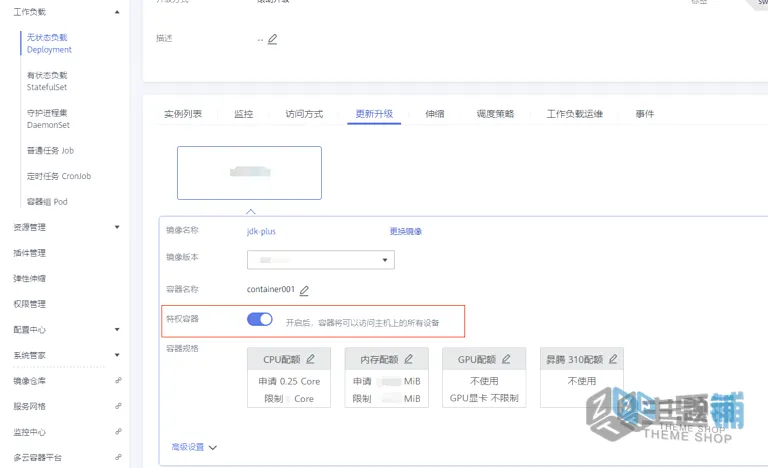Rename container001 using the pencil icon
The image size is (768, 468).
coord(304,291)
